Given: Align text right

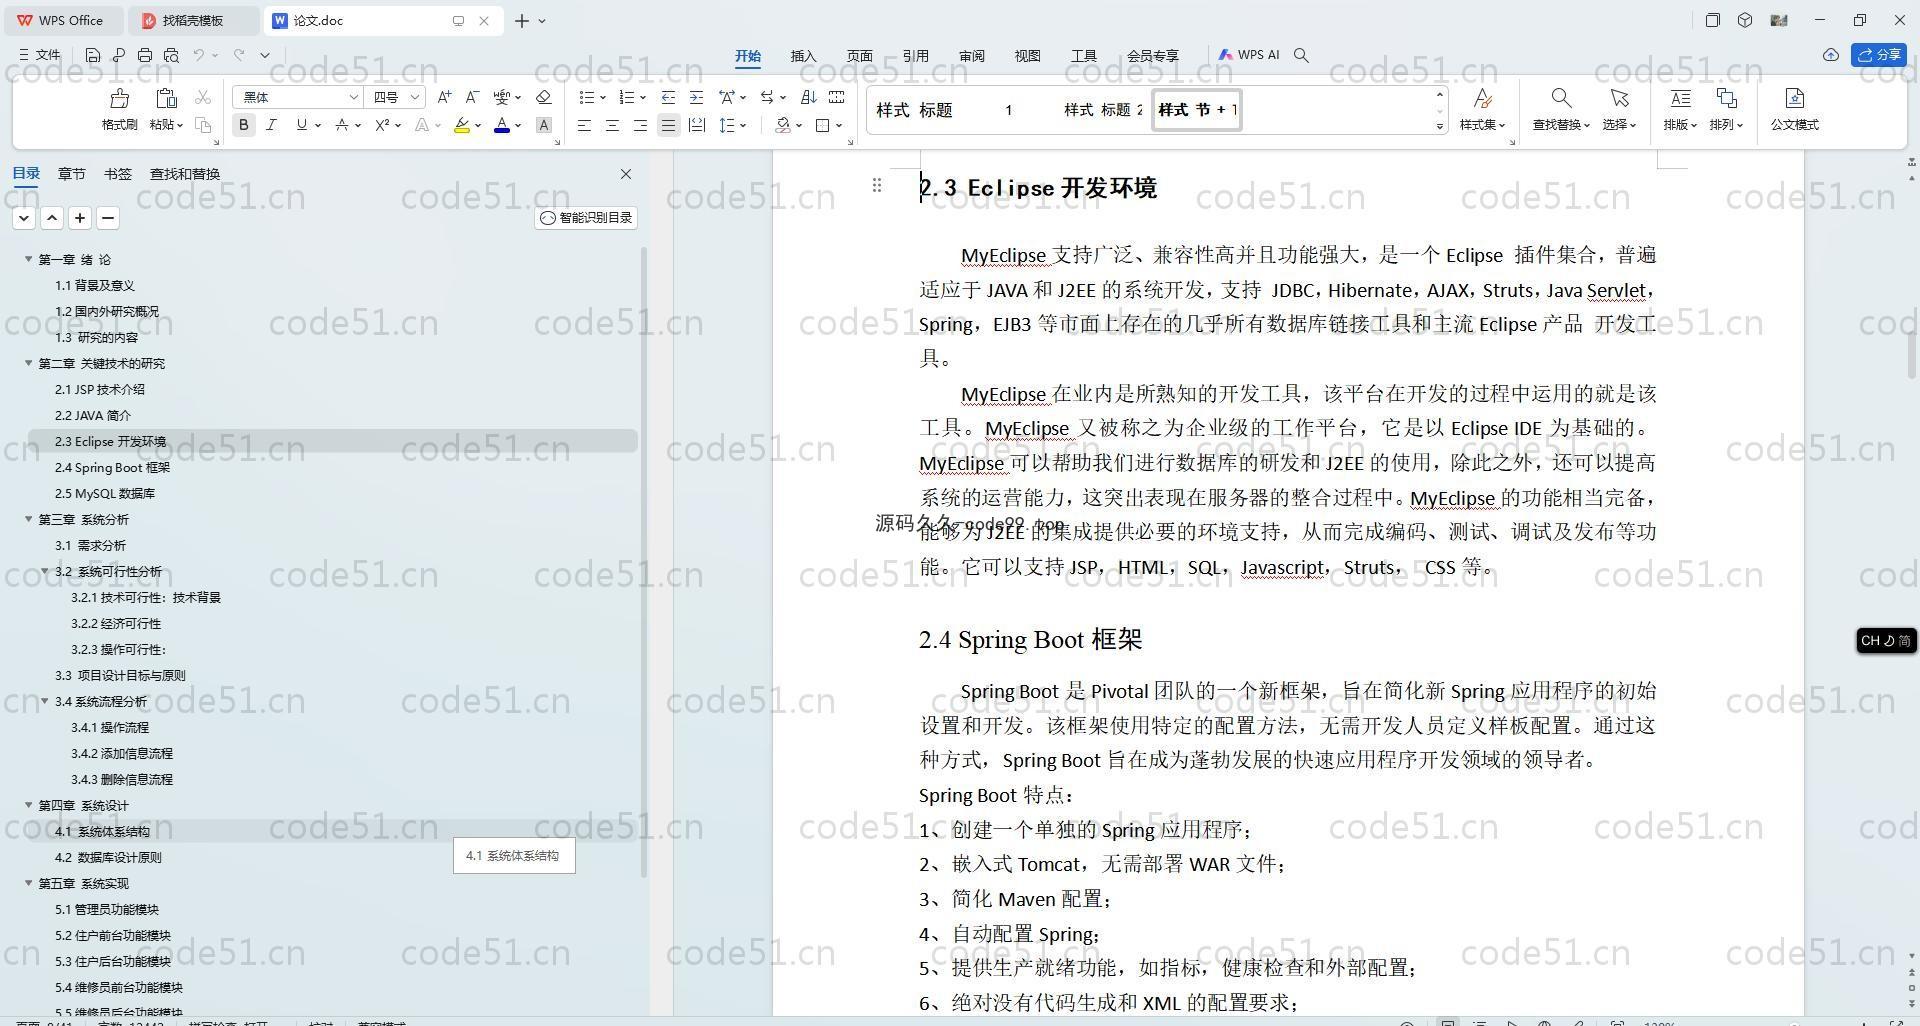Looking at the screenshot, I should (x=640, y=125).
